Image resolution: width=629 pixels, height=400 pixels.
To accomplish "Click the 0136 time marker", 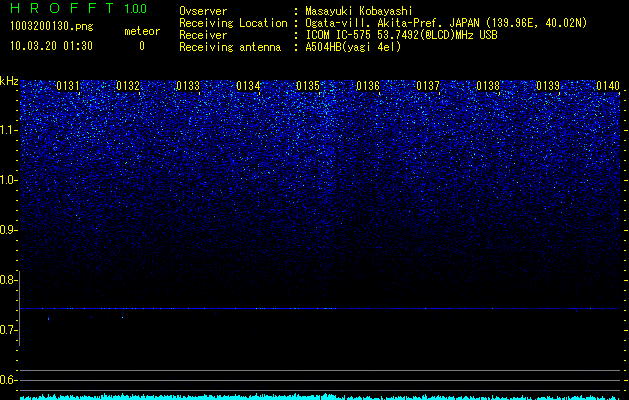I will 368,86.
